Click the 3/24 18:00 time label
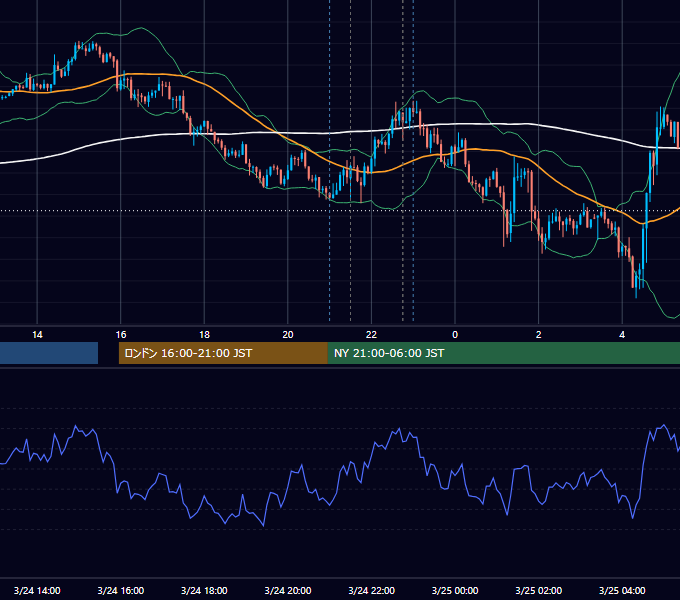This screenshot has height=600, width=680. point(204,590)
